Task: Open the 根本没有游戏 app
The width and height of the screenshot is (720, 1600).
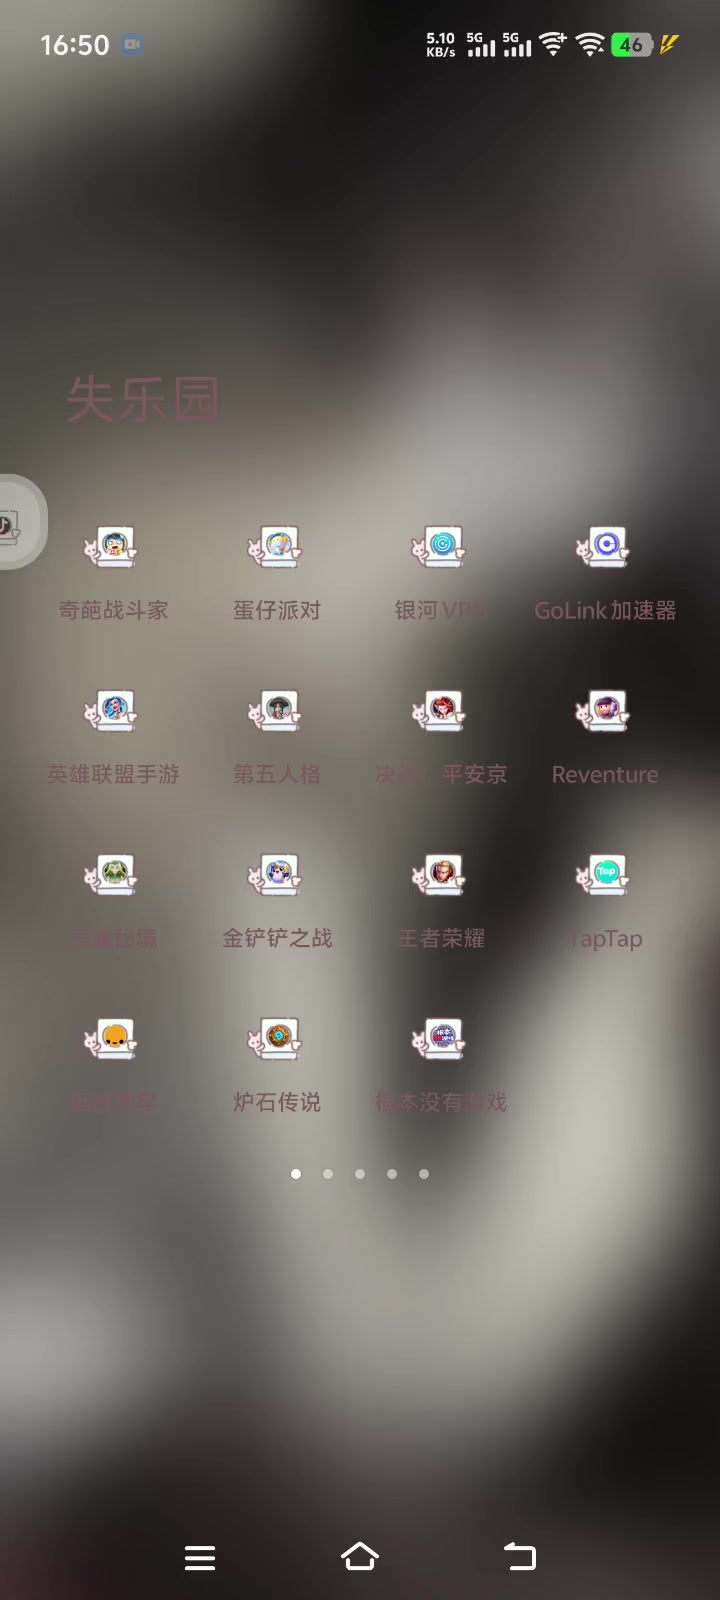Action: pos(441,1039)
